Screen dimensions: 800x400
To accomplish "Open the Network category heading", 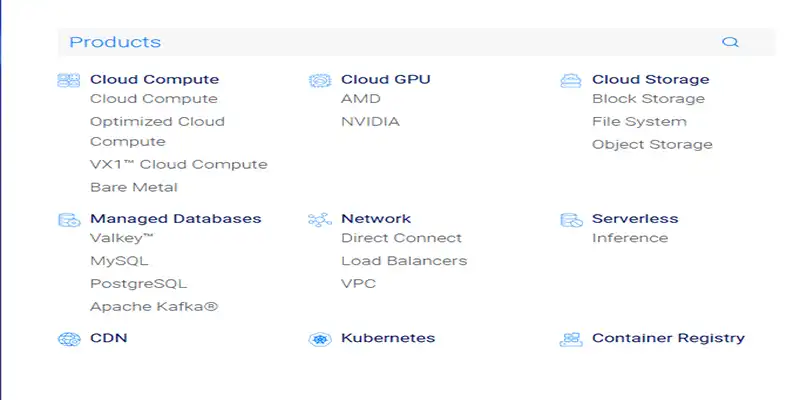I will point(376,218).
